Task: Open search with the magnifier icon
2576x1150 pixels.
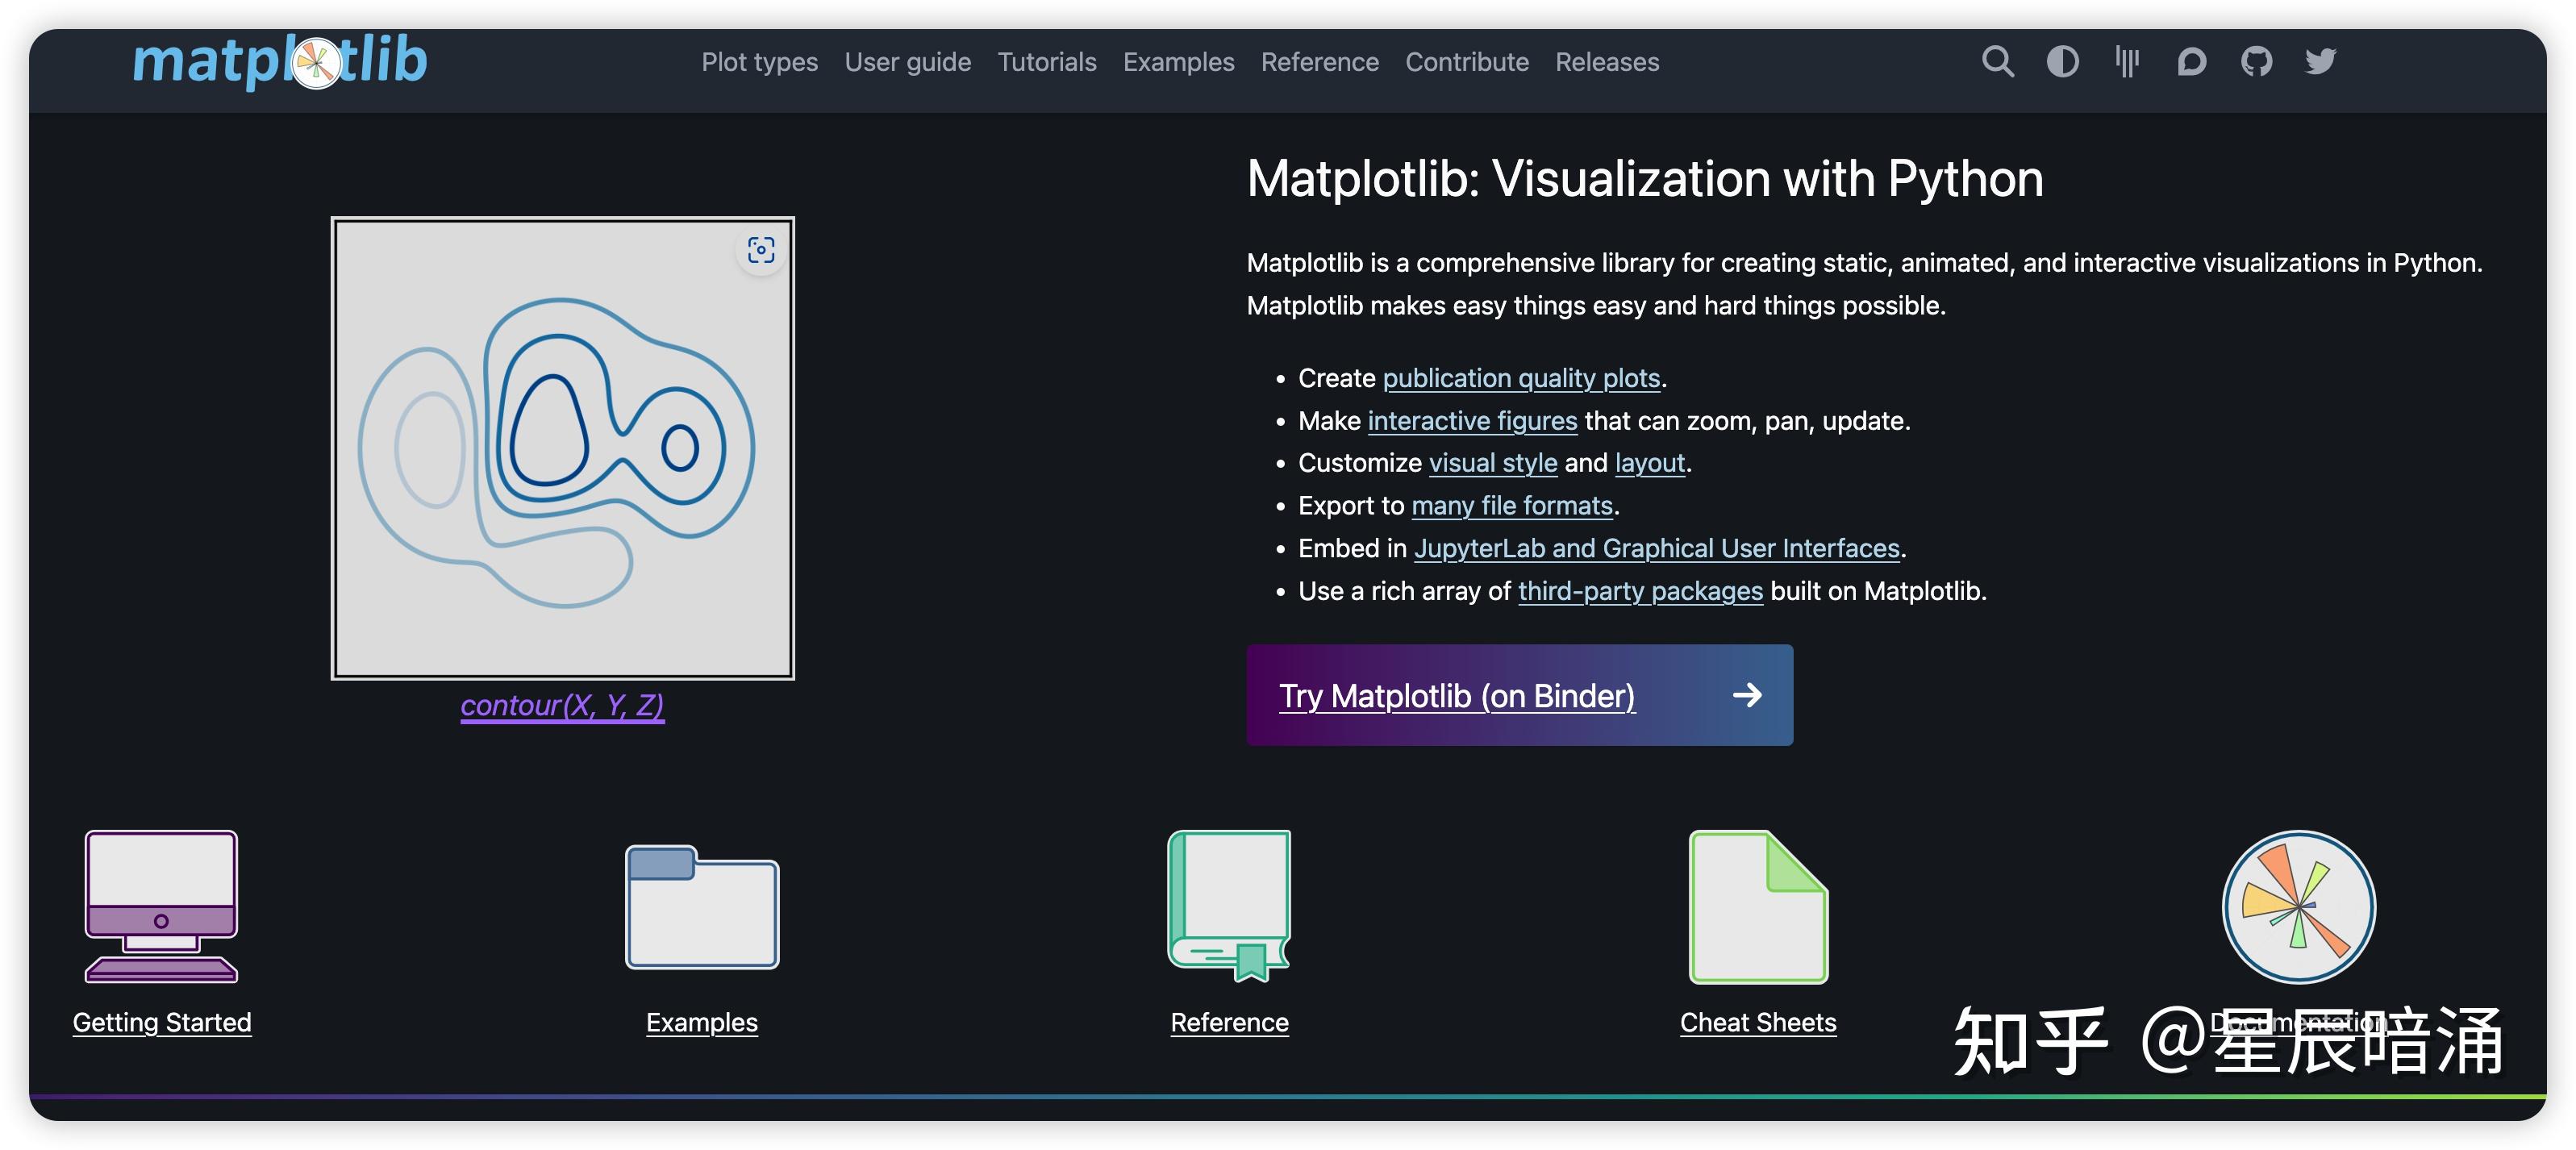Action: tap(1997, 62)
